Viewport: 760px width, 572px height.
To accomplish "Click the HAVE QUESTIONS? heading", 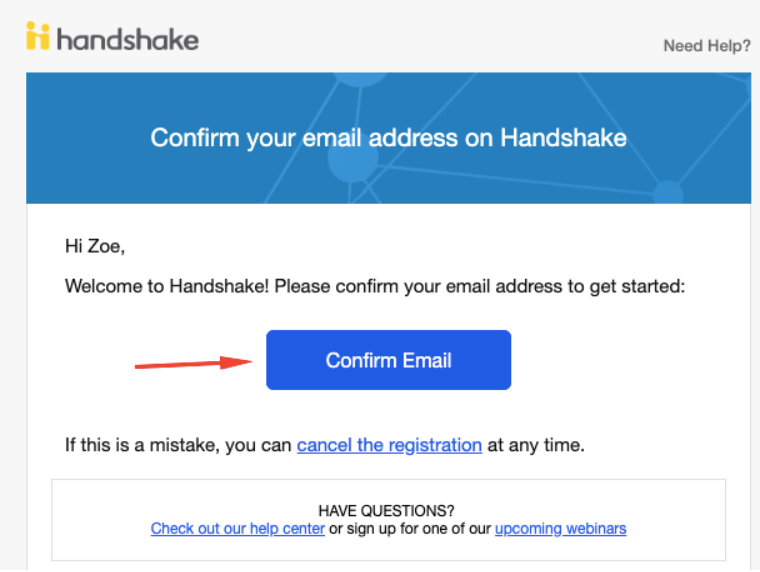I will (x=386, y=510).
